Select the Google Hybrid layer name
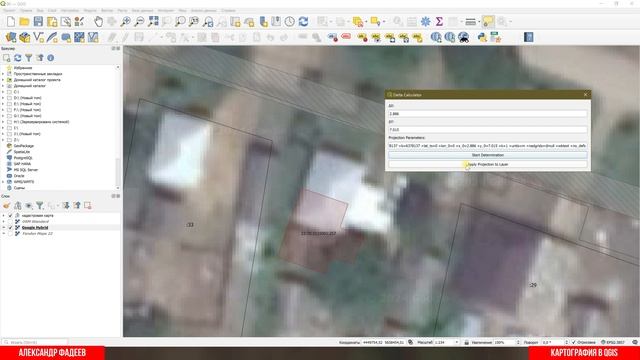The height and width of the screenshot is (360, 640). [x=35, y=227]
